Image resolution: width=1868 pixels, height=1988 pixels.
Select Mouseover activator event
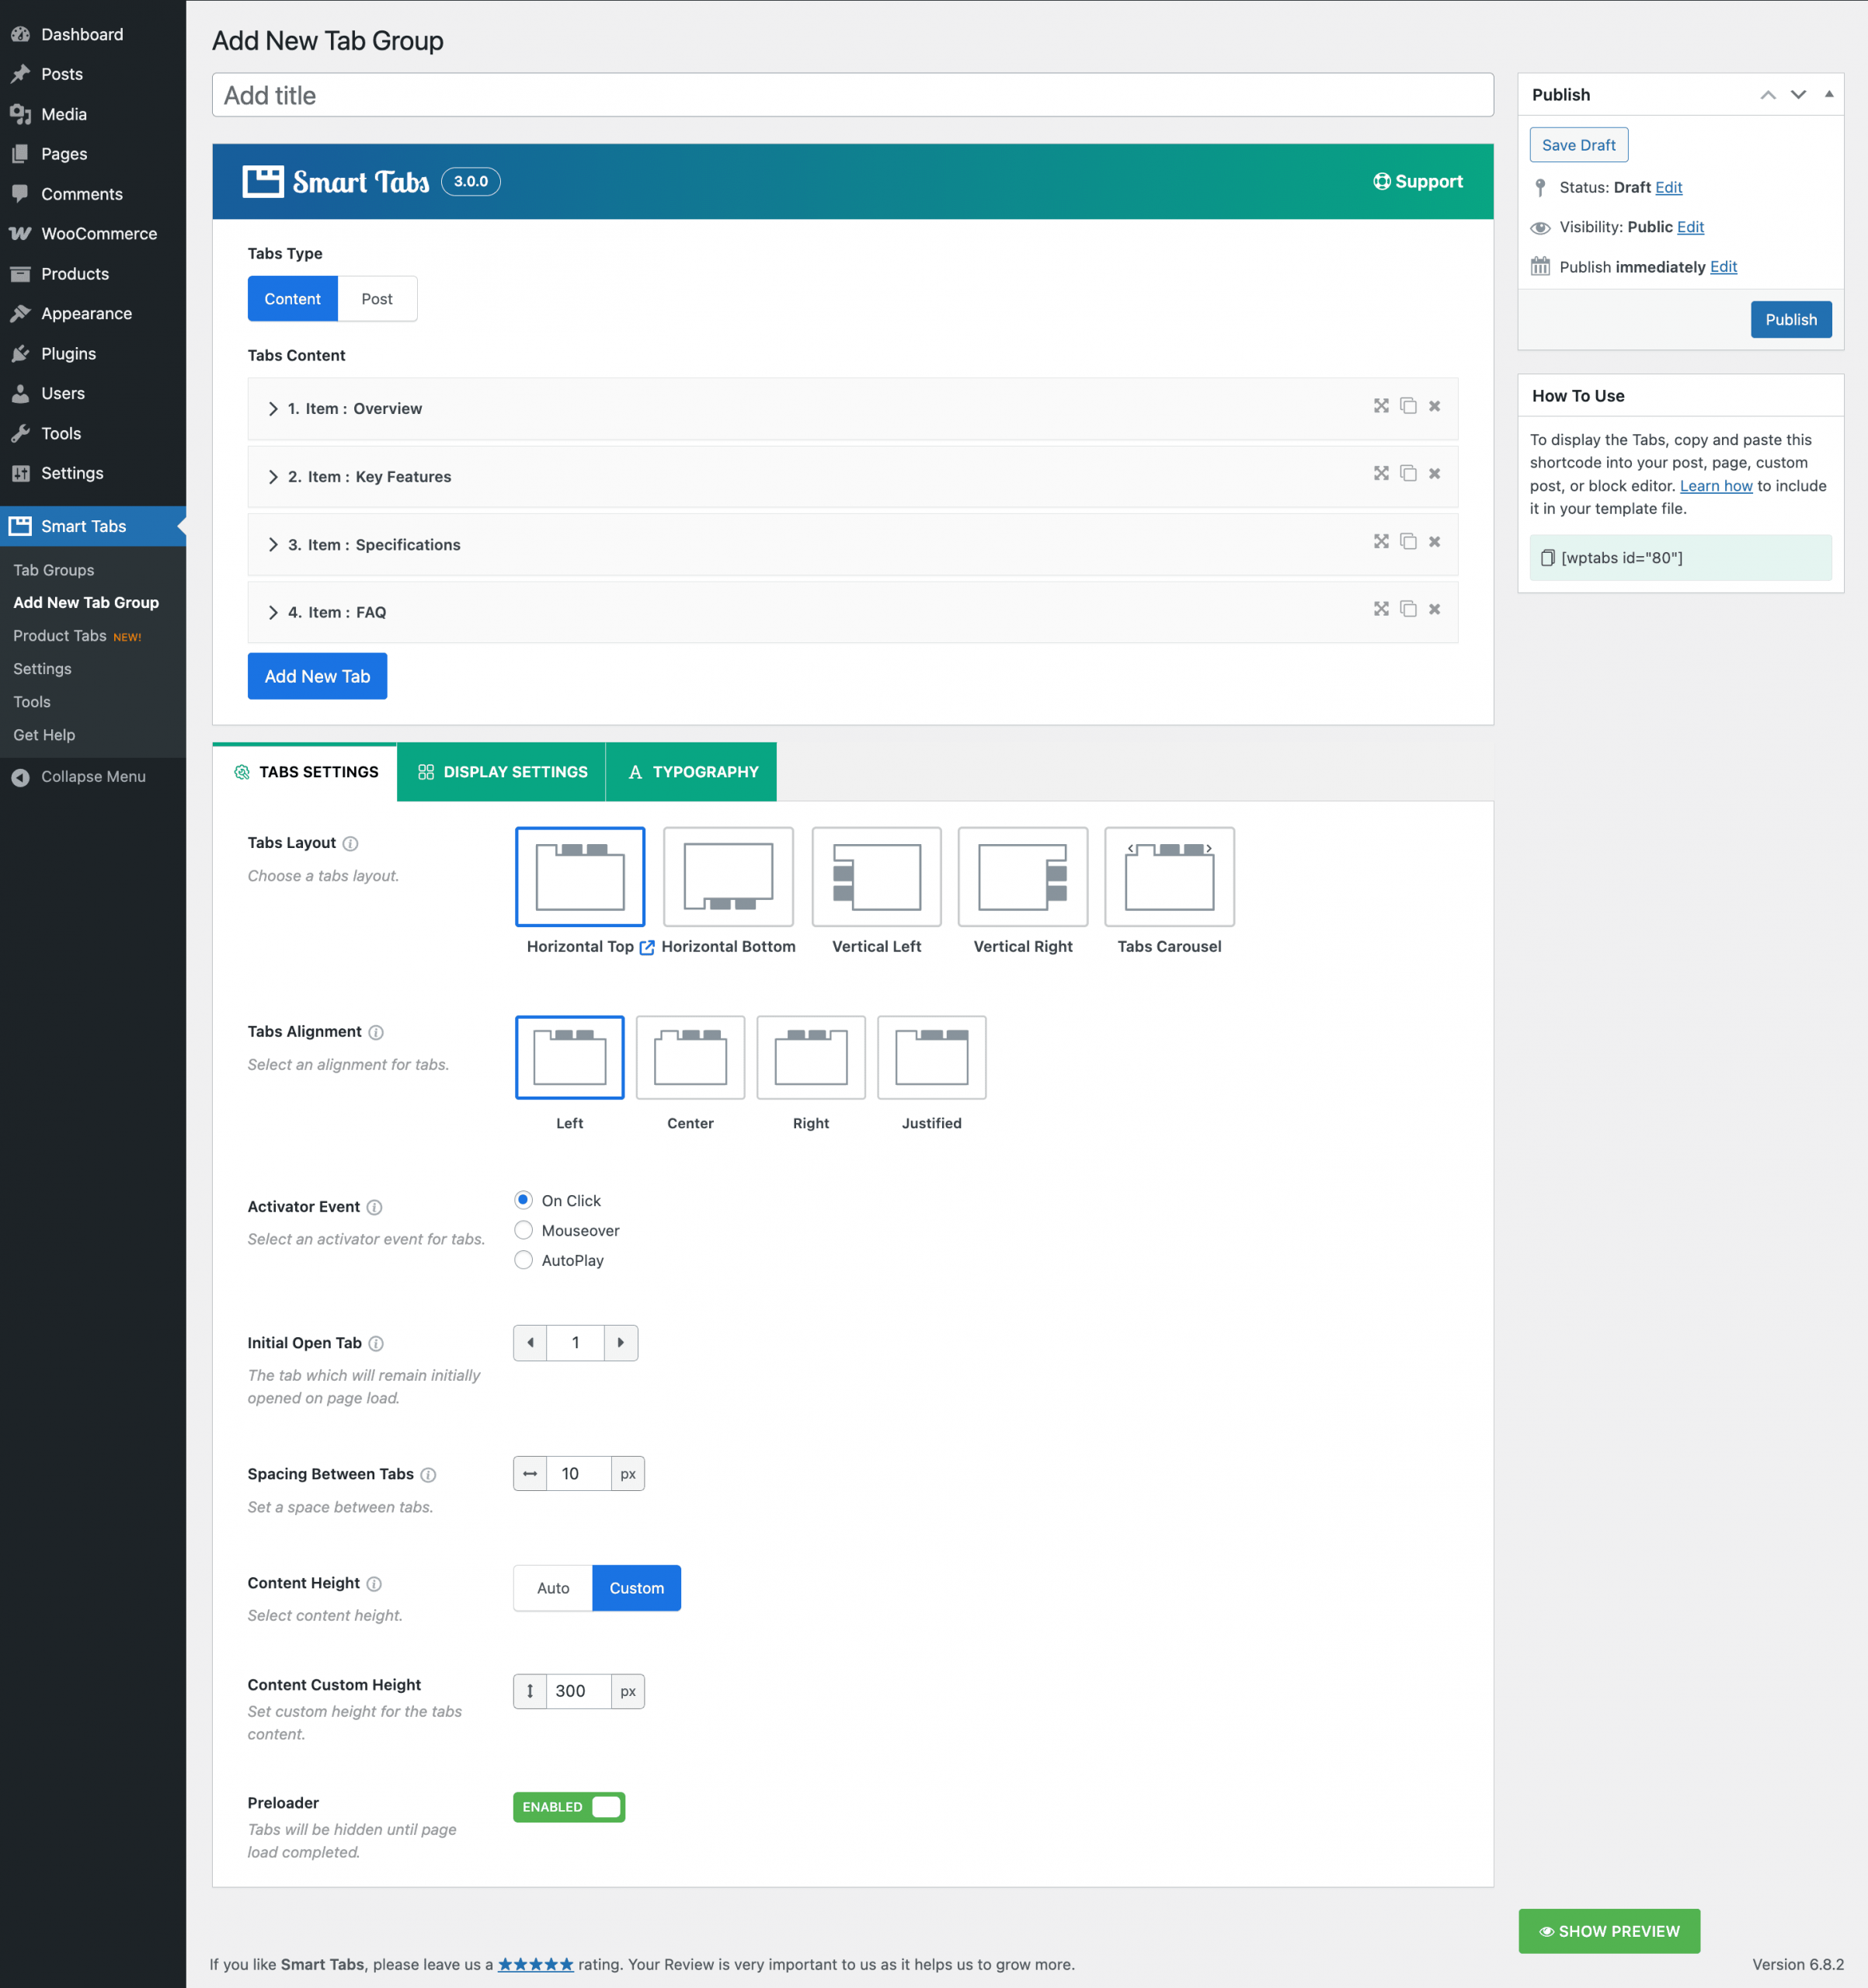tap(523, 1230)
